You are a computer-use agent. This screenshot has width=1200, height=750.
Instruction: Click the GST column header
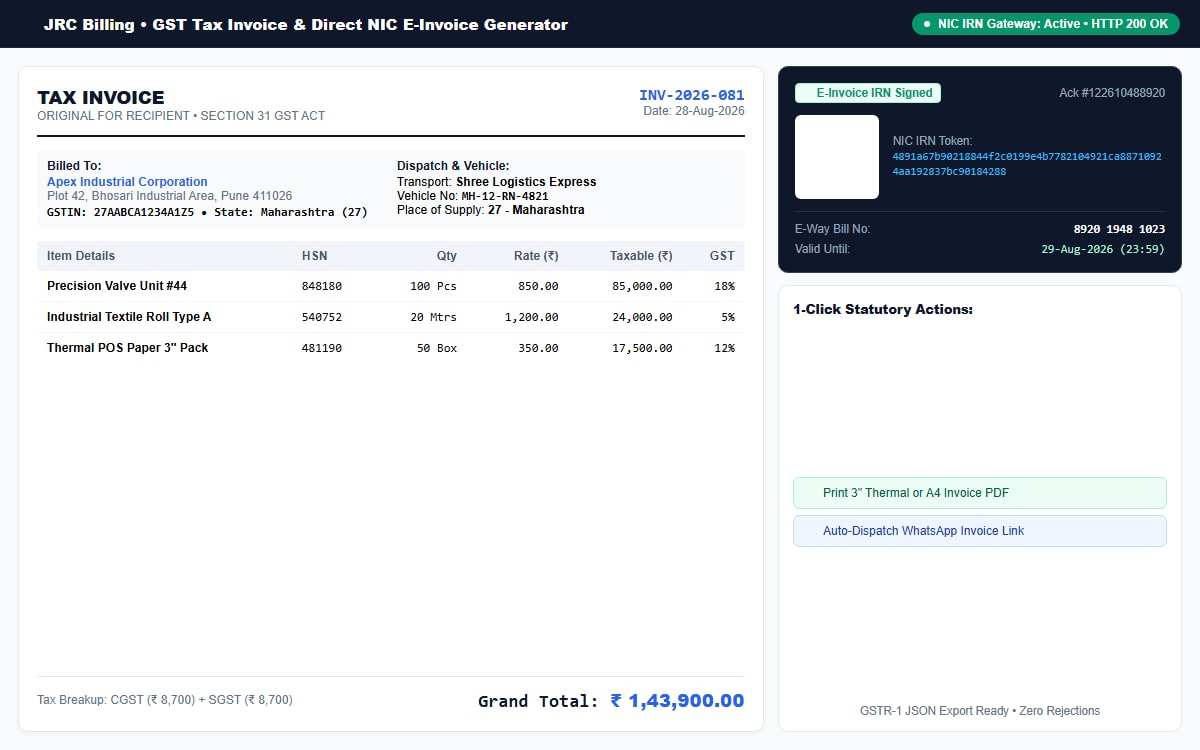coord(722,256)
